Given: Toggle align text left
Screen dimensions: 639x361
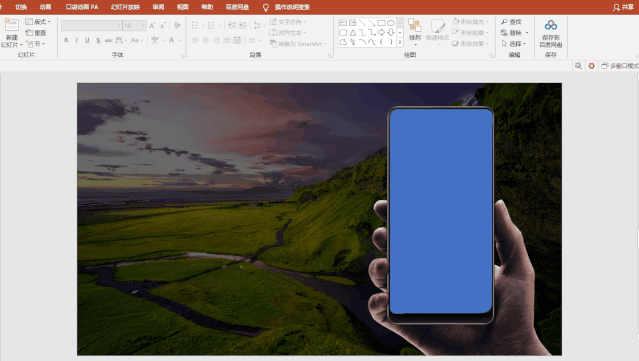Looking at the screenshot, I should click(195, 40).
